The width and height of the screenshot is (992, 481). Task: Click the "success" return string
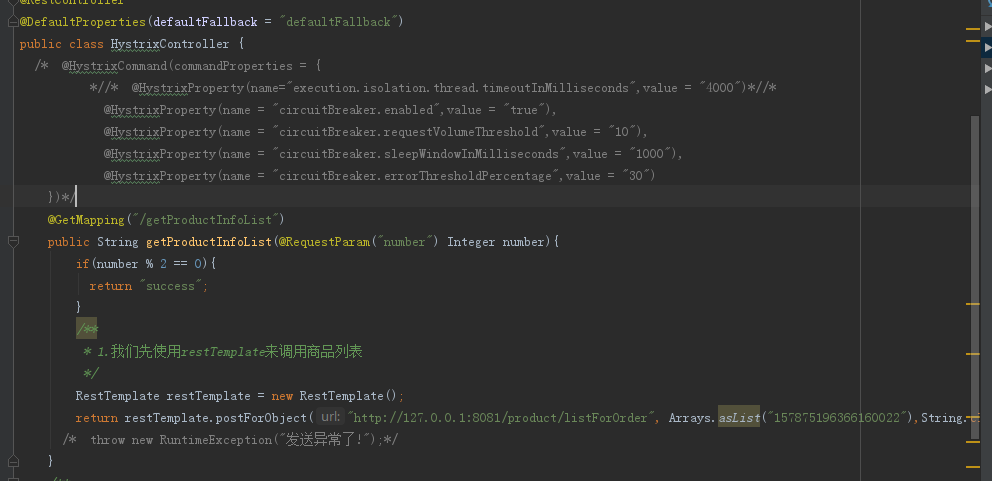click(170, 286)
